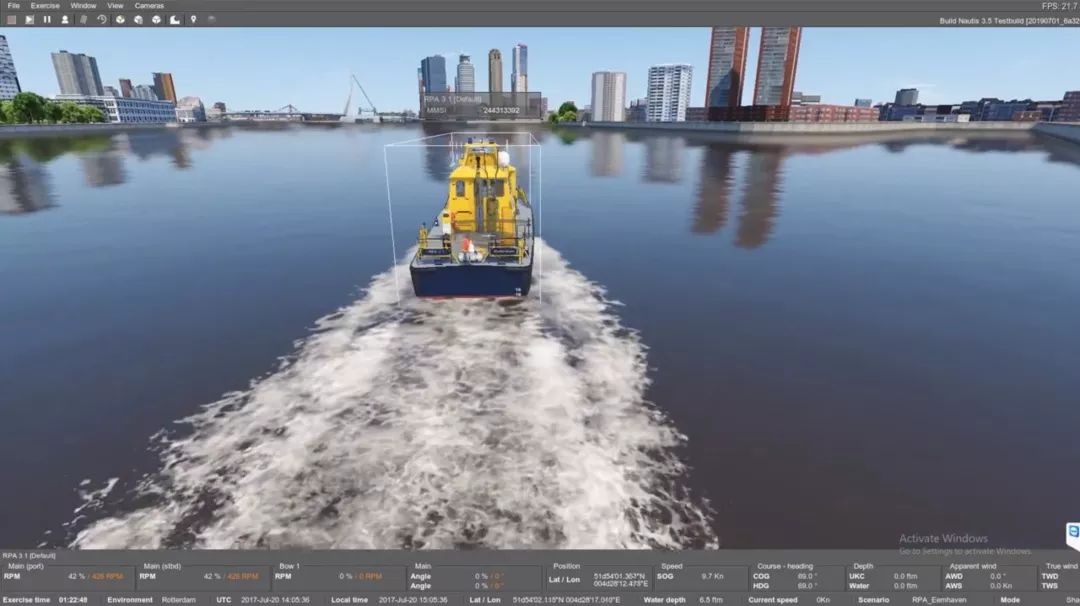Viewport: 1080px width, 606px height.
Task: Click the FPS counter at top right
Action: pos(1060,6)
